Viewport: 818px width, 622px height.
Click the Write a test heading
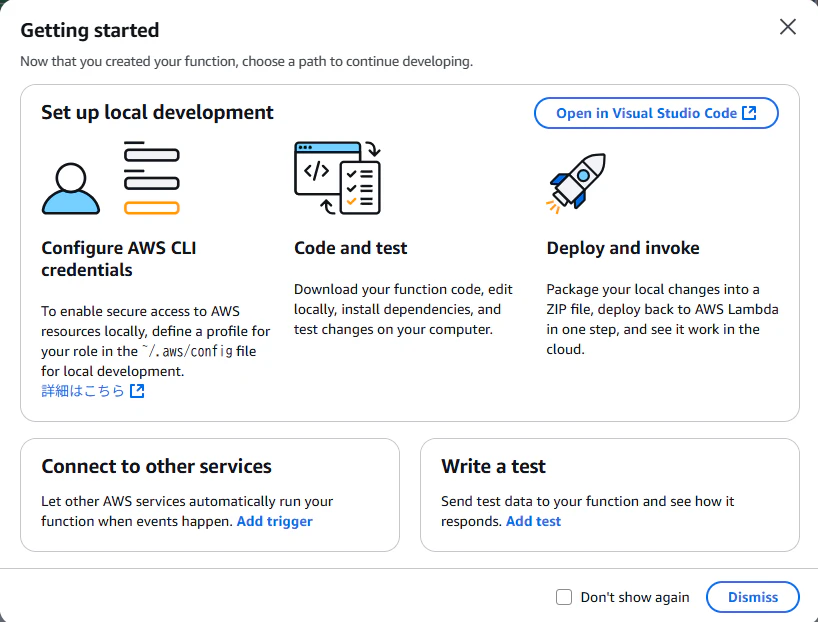click(493, 466)
